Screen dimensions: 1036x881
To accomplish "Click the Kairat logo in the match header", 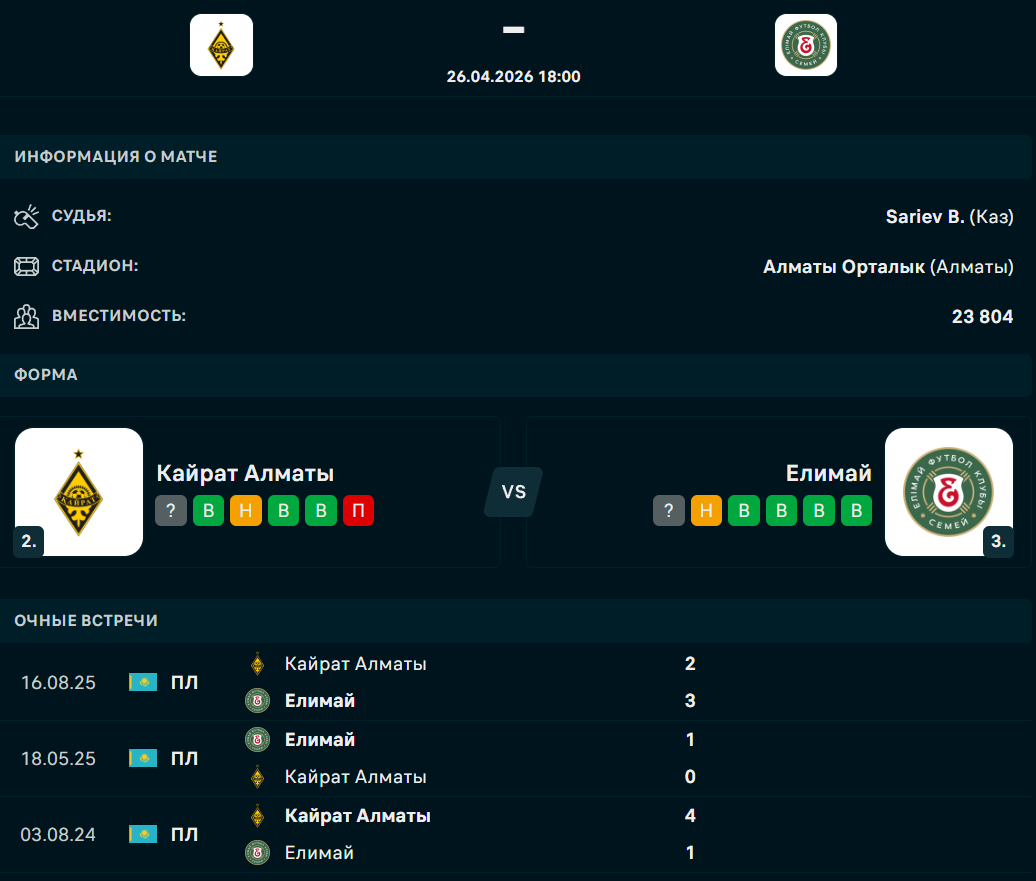I will (x=221, y=45).
